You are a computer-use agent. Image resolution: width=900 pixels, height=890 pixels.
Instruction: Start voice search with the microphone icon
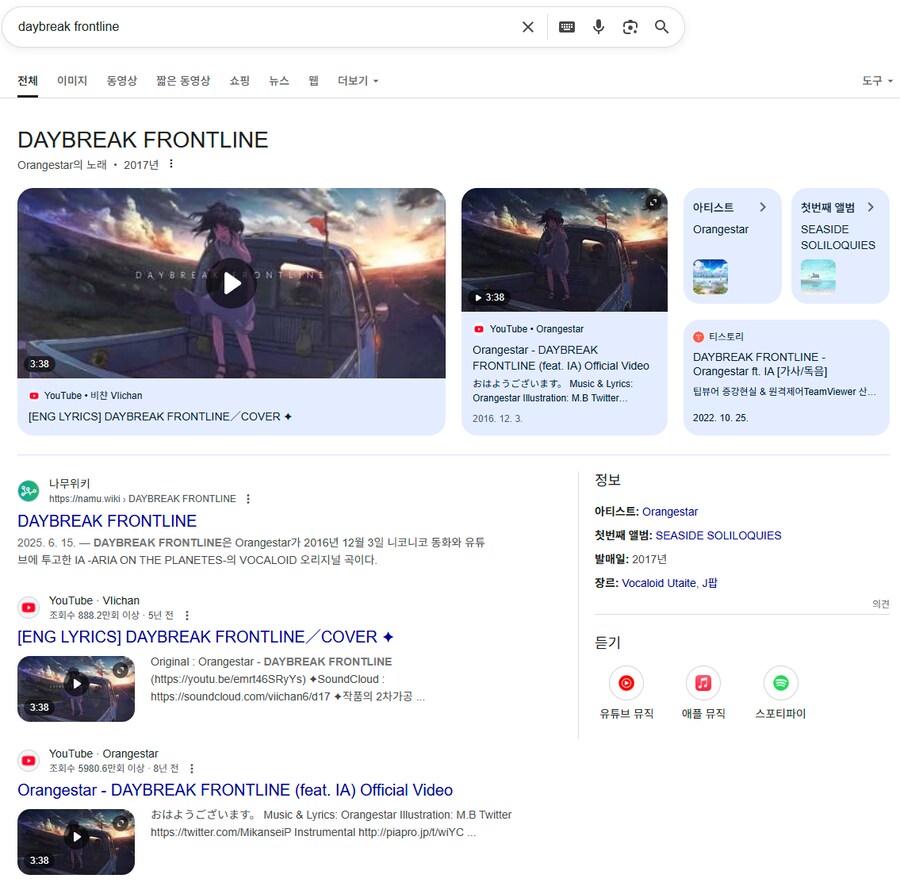598,27
